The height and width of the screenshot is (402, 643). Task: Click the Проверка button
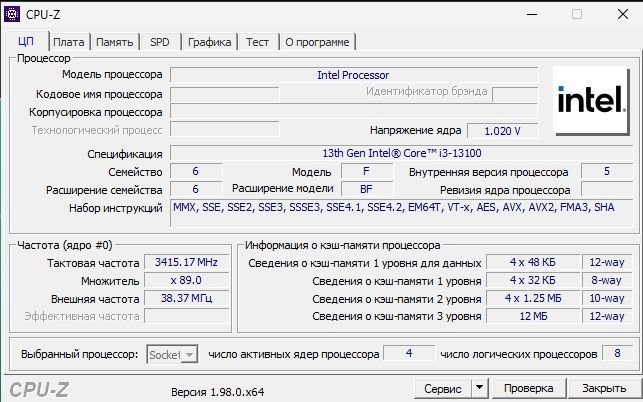click(528, 388)
